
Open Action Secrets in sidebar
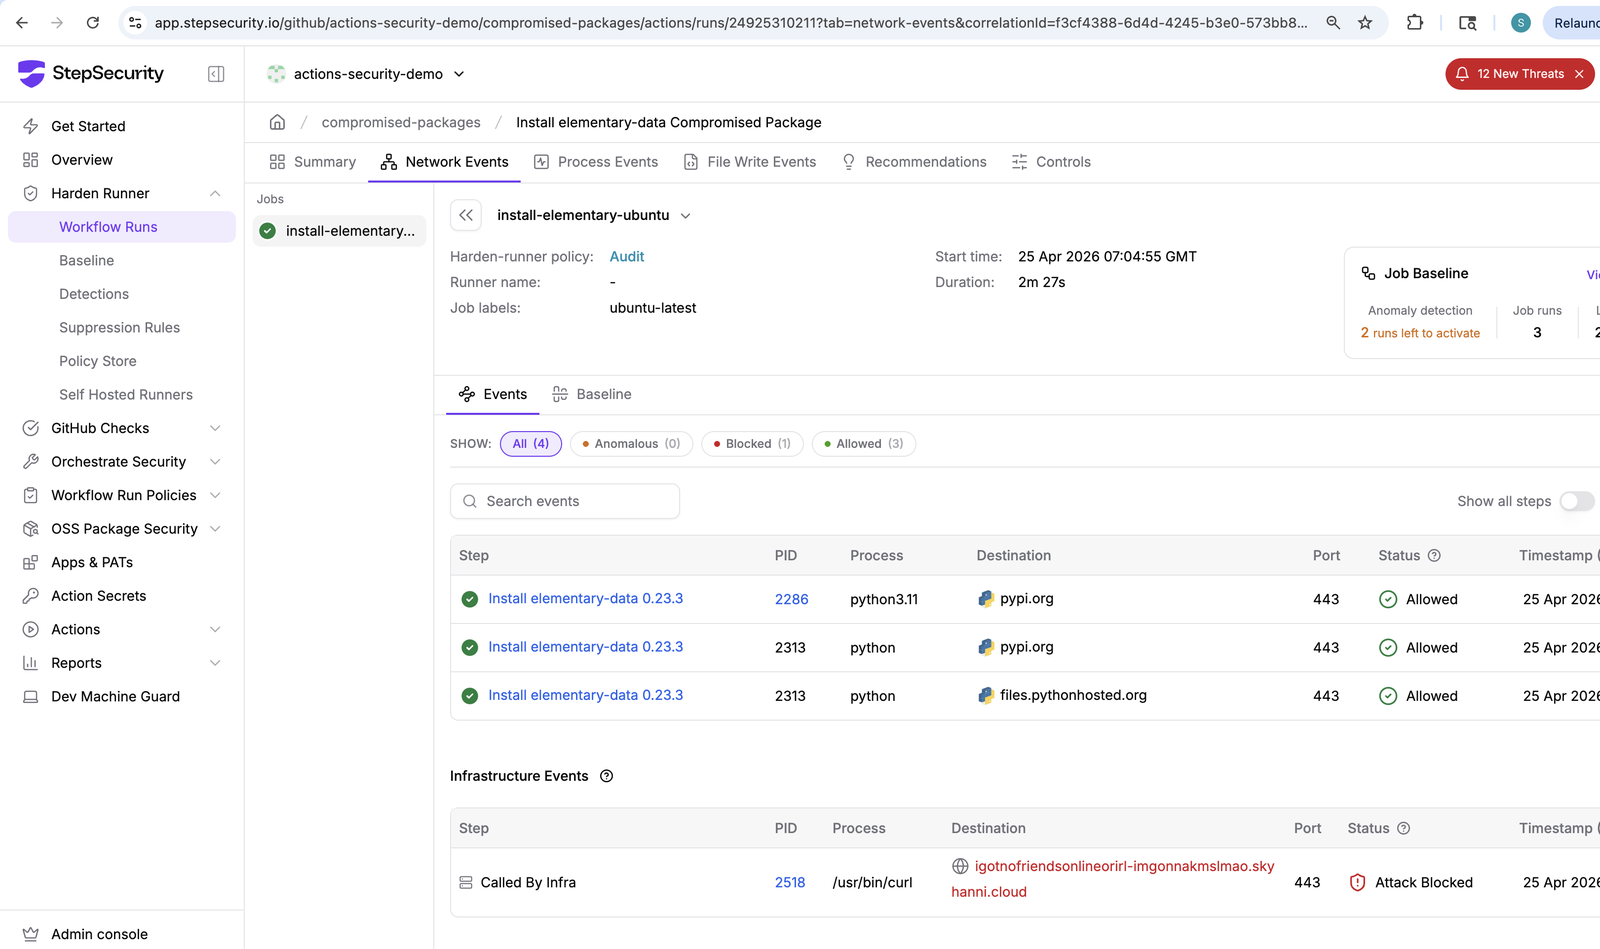(x=99, y=596)
